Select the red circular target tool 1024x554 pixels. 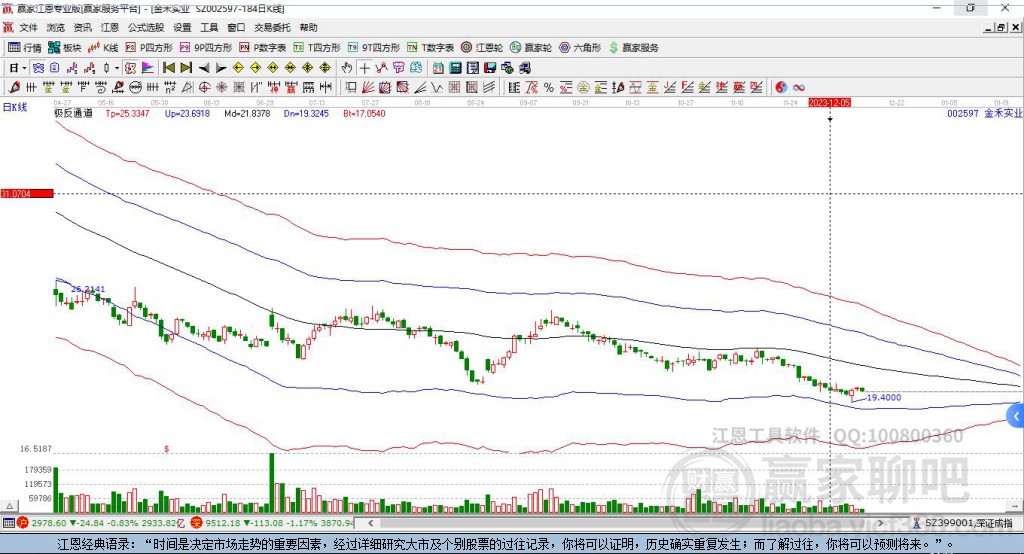pyautogui.click(x=204, y=87)
